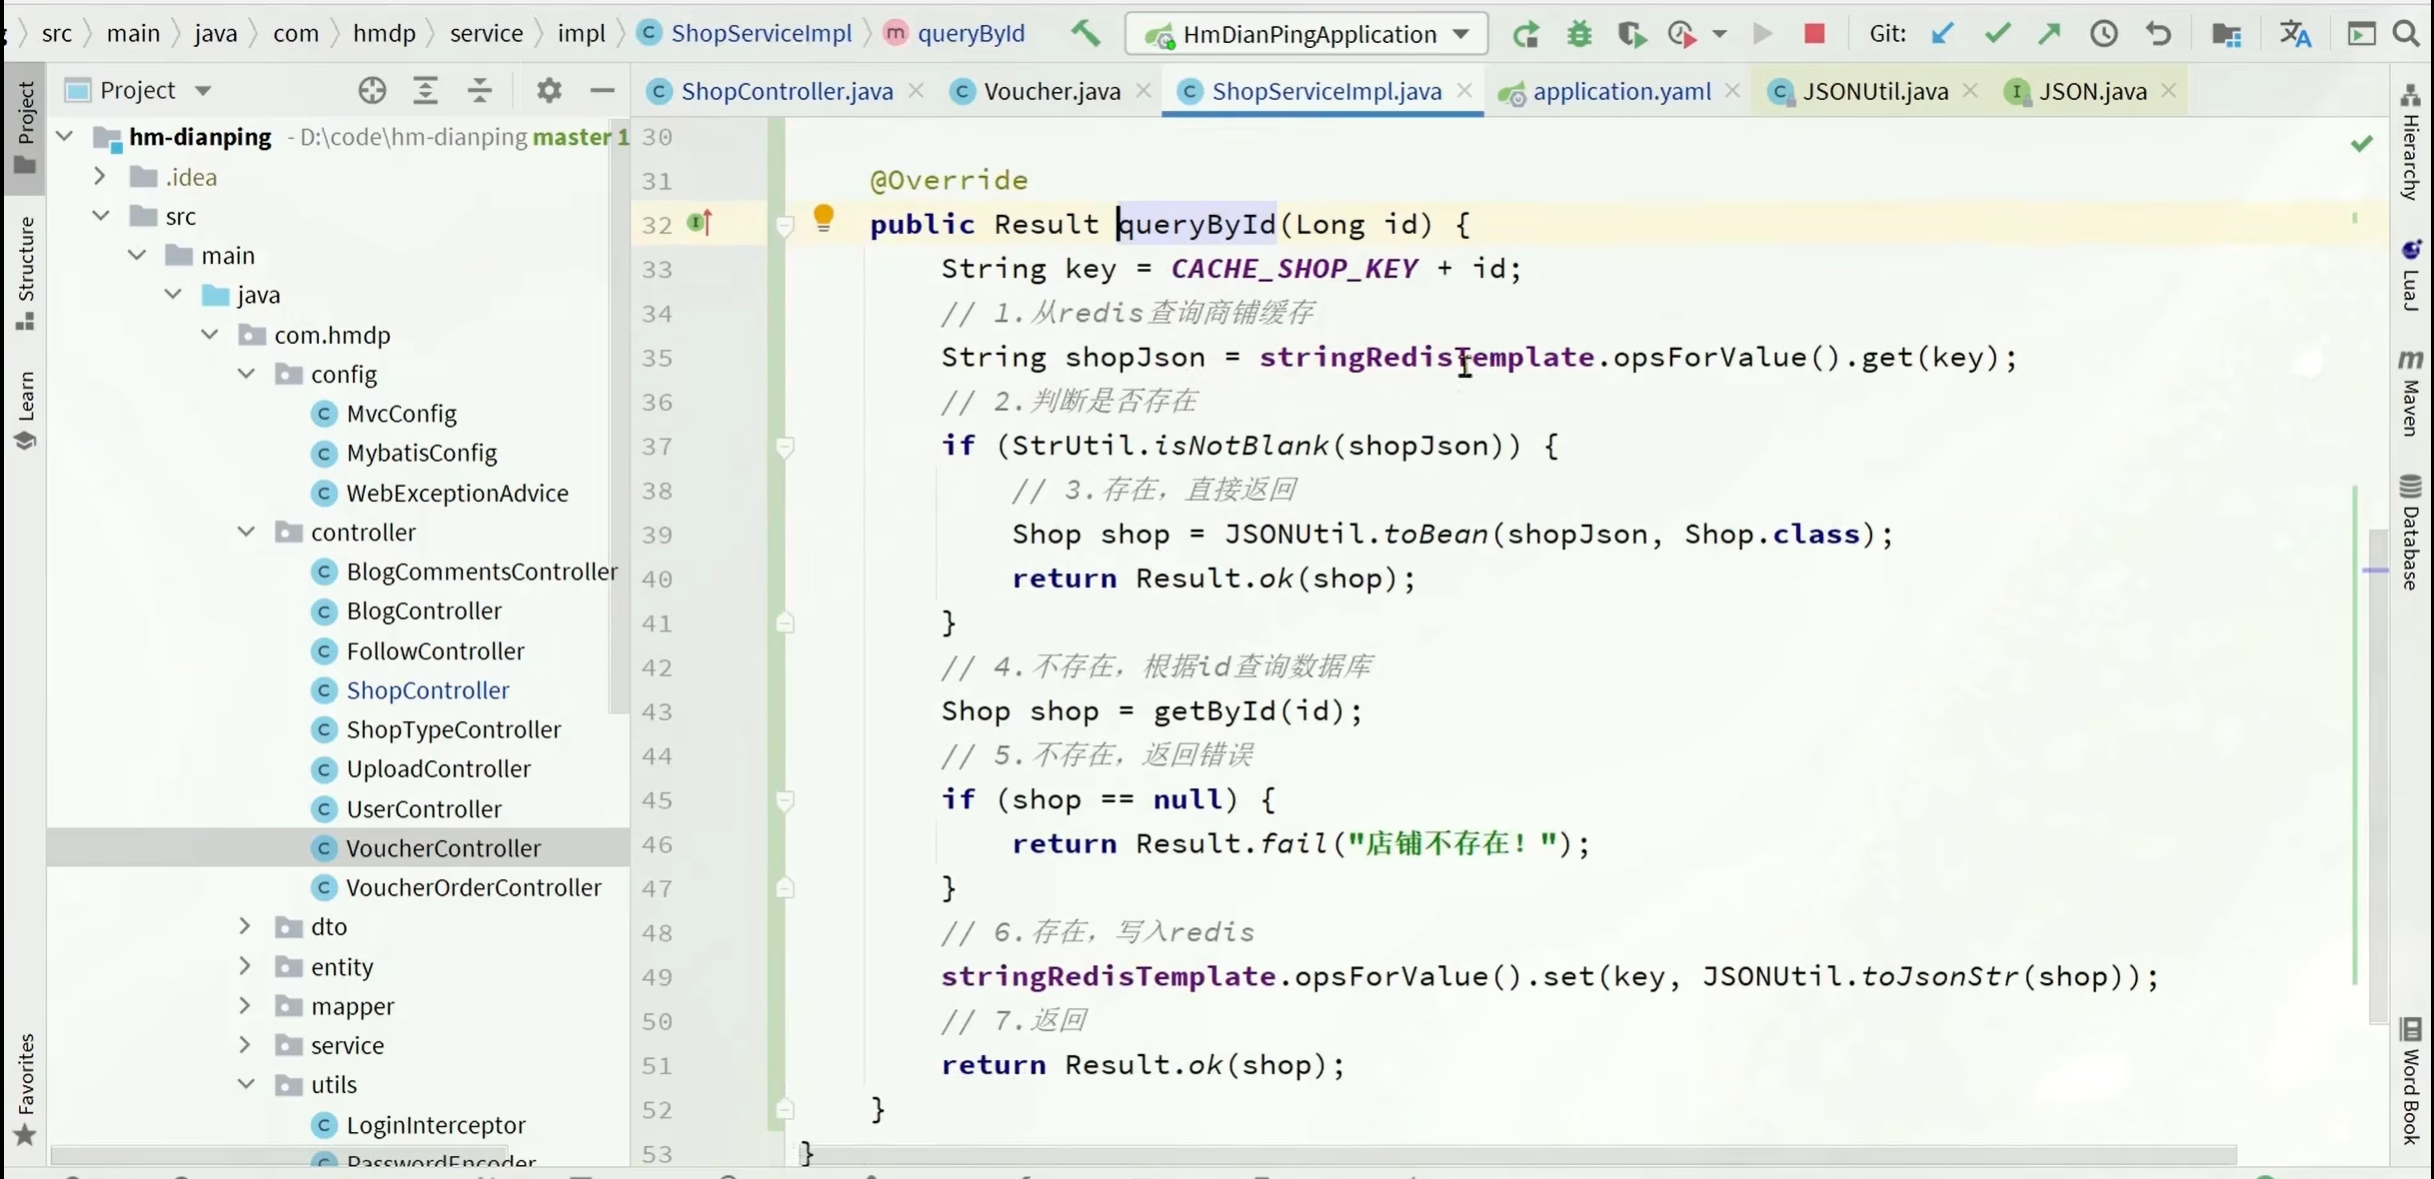
Task: Click the Git commit checkmark icon
Action: 1997,34
